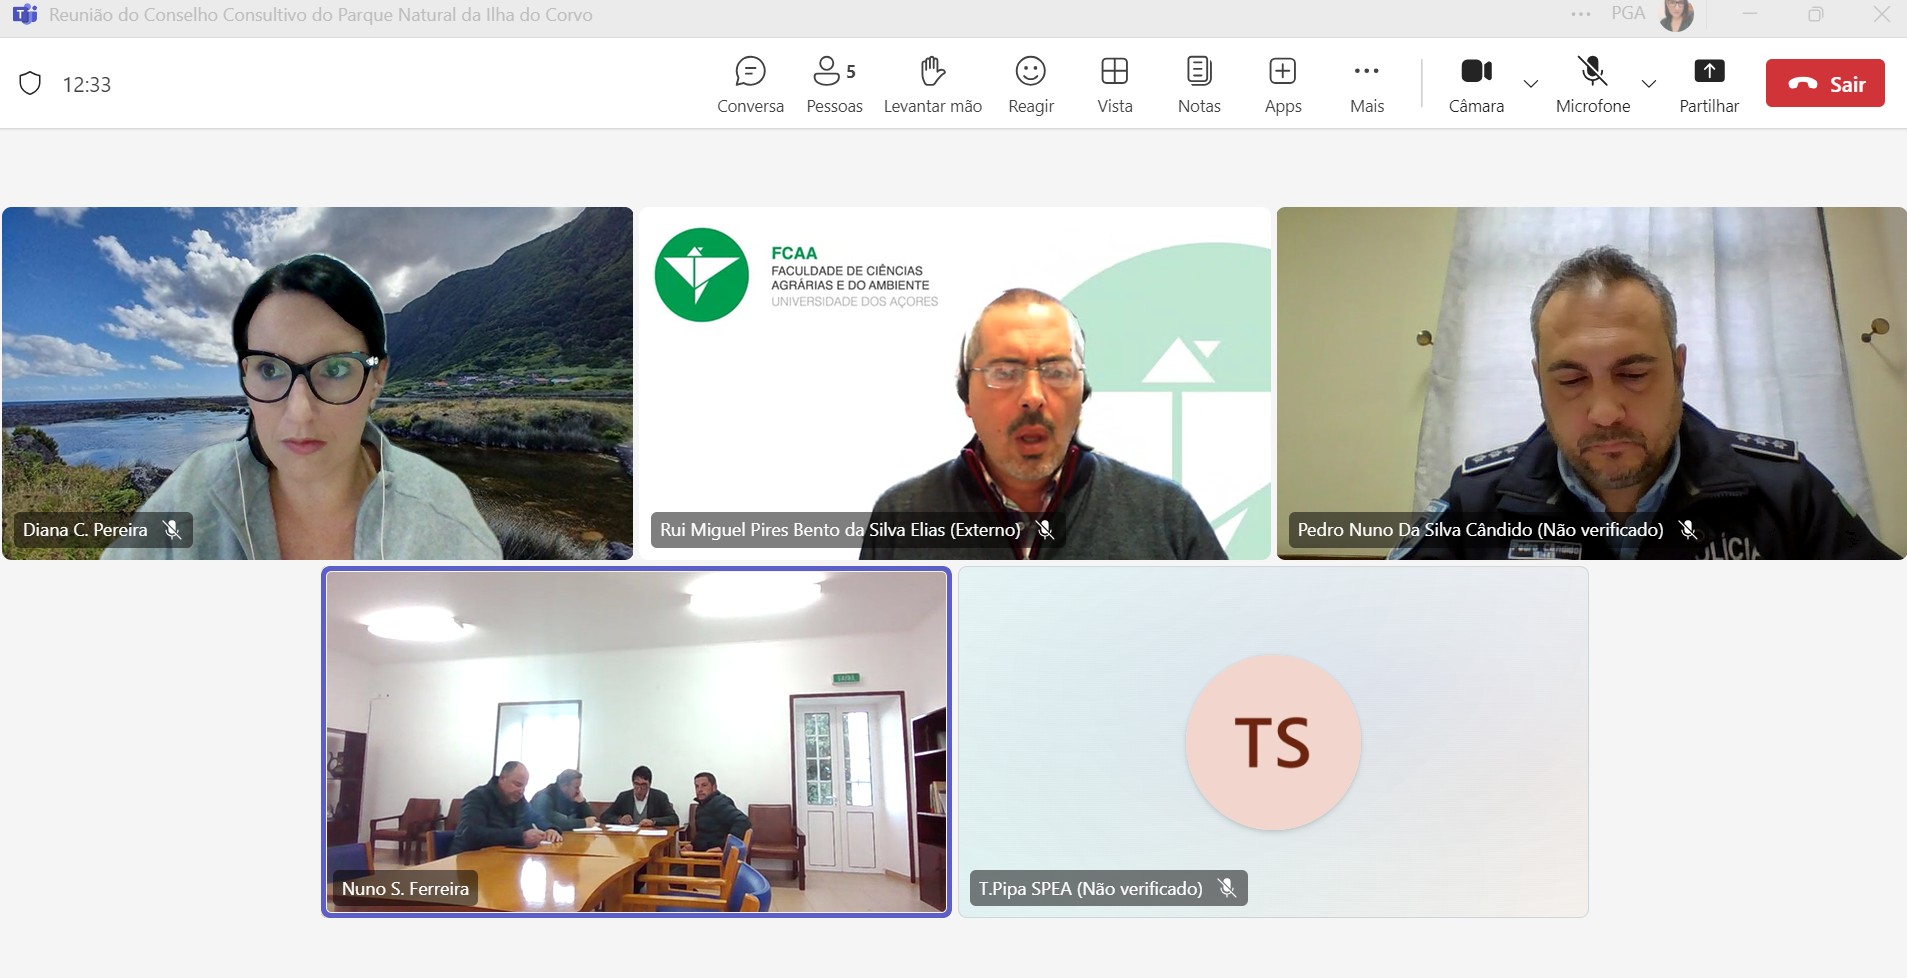Open the Conversa chat panel

pyautogui.click(x=750, y=84)
